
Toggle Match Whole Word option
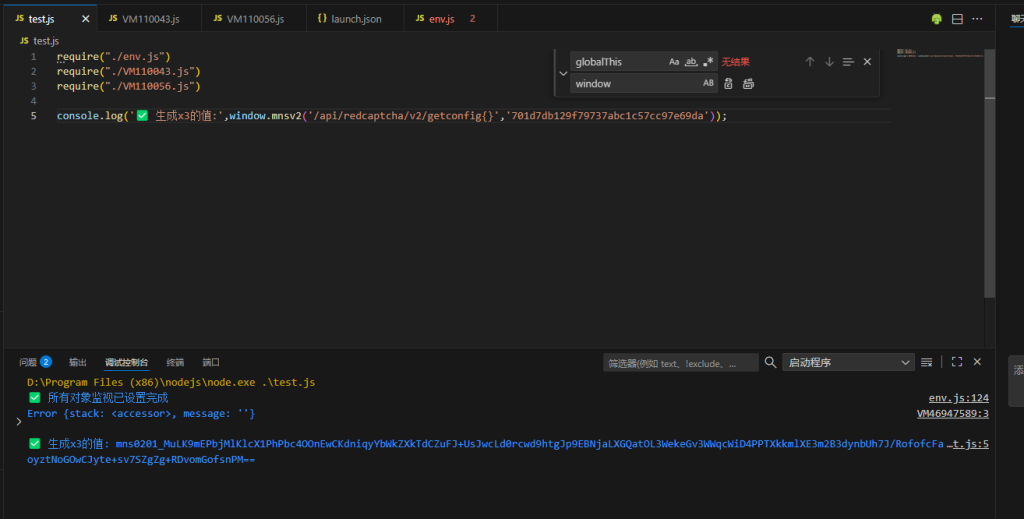[691, 62]
